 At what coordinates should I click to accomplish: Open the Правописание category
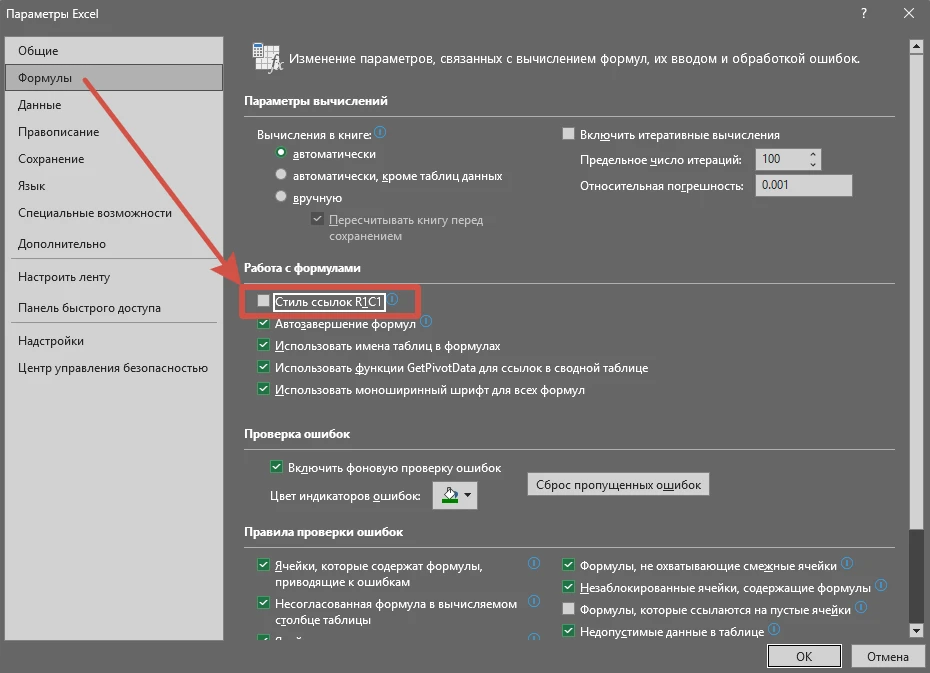pyautogui.click(x=114, y=132)
